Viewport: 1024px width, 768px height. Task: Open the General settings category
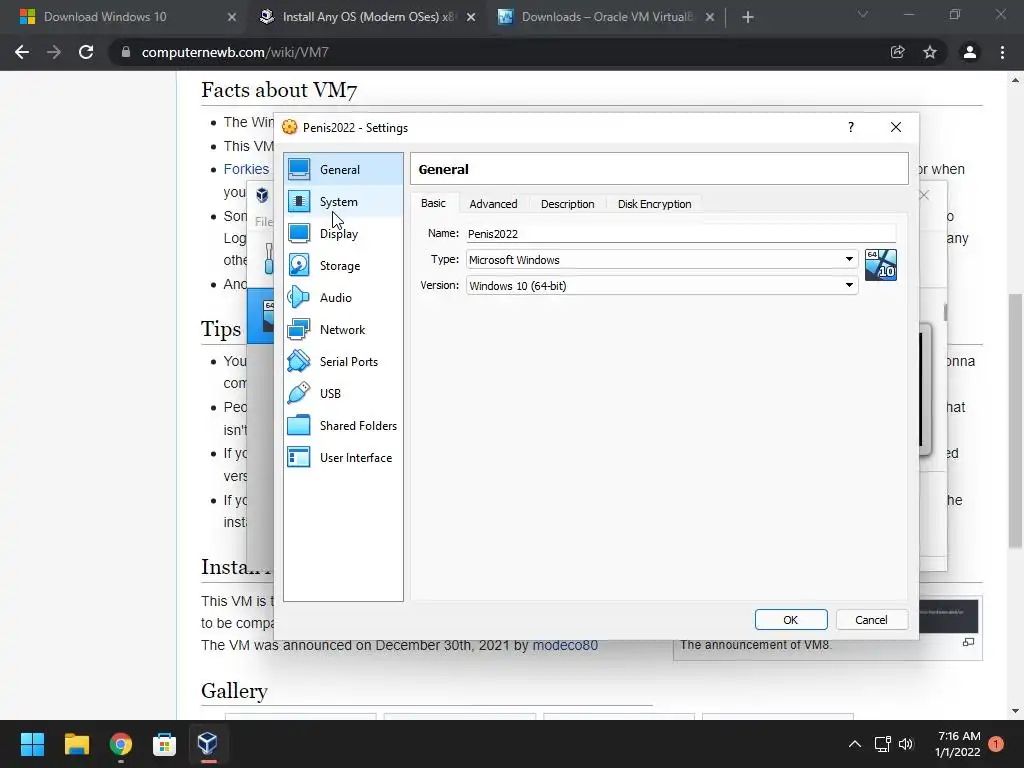click(344, 169)
